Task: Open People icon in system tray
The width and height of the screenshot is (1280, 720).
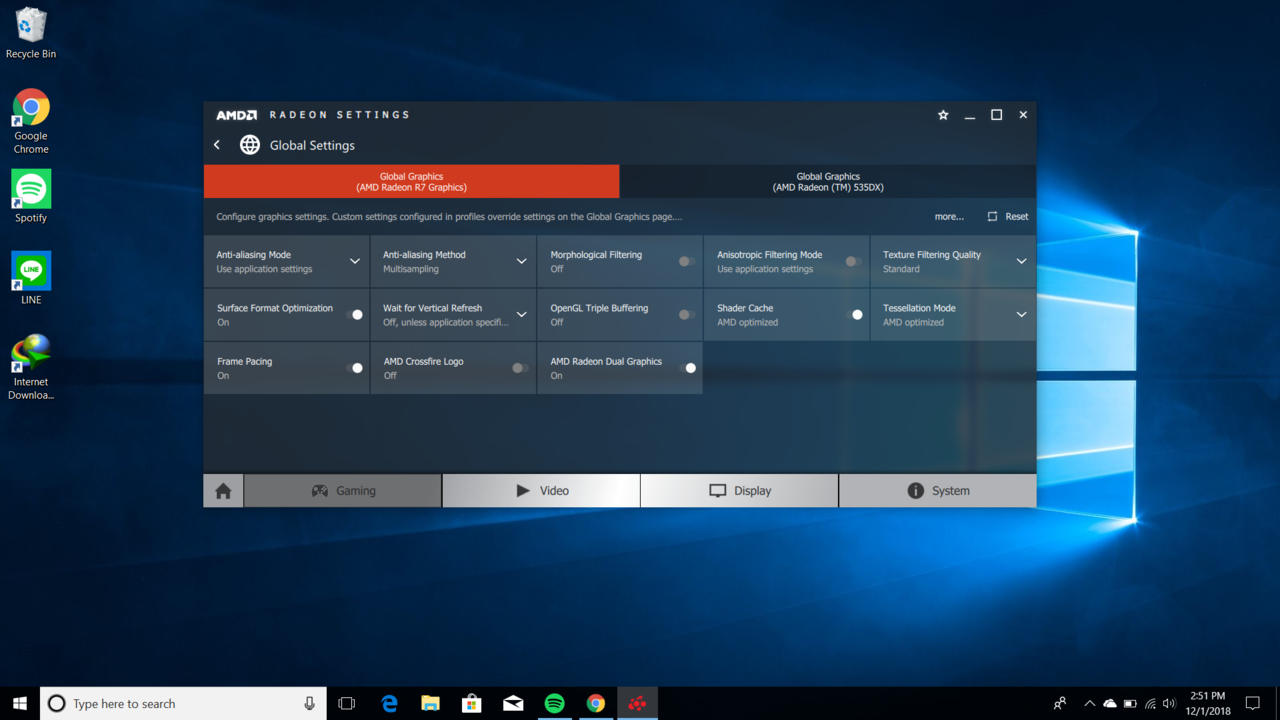Action: click(1060, 704)
